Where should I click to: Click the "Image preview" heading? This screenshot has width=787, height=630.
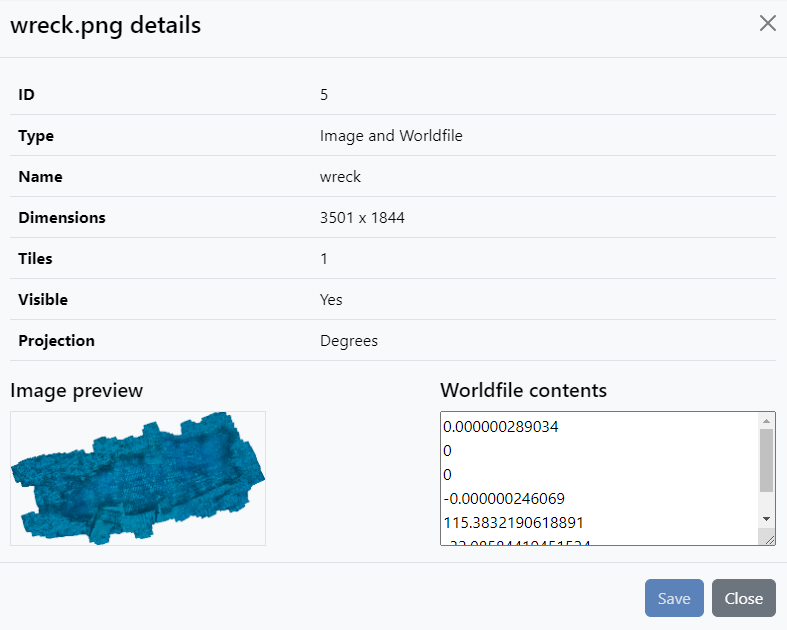(76, 390)
